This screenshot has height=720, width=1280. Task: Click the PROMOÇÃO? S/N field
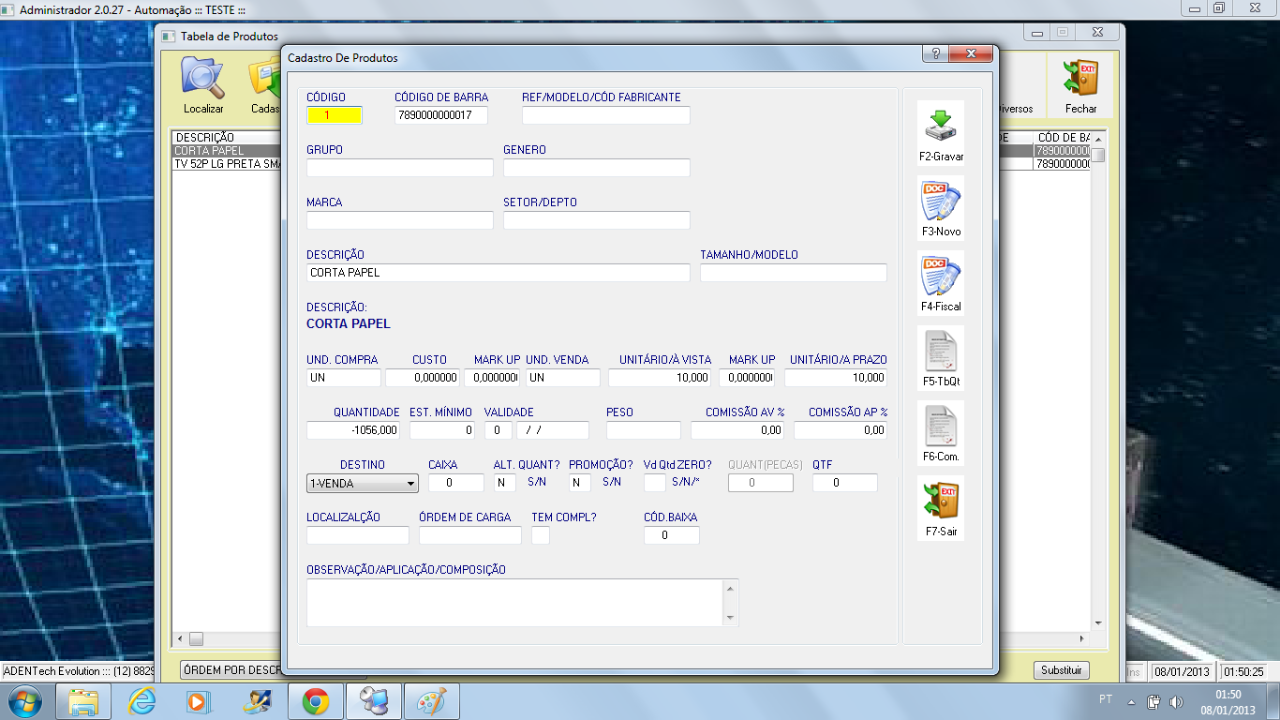(579, 483)
